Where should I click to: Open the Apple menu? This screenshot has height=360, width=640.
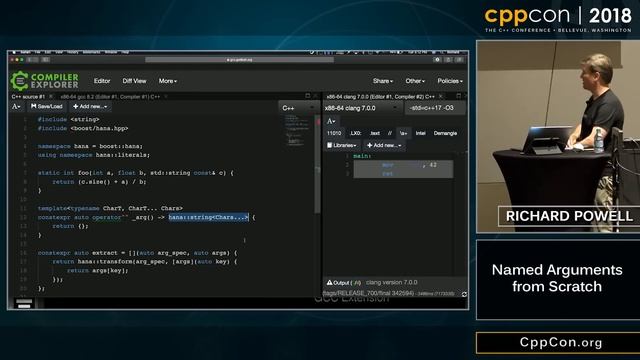click(x=13, y=52)
